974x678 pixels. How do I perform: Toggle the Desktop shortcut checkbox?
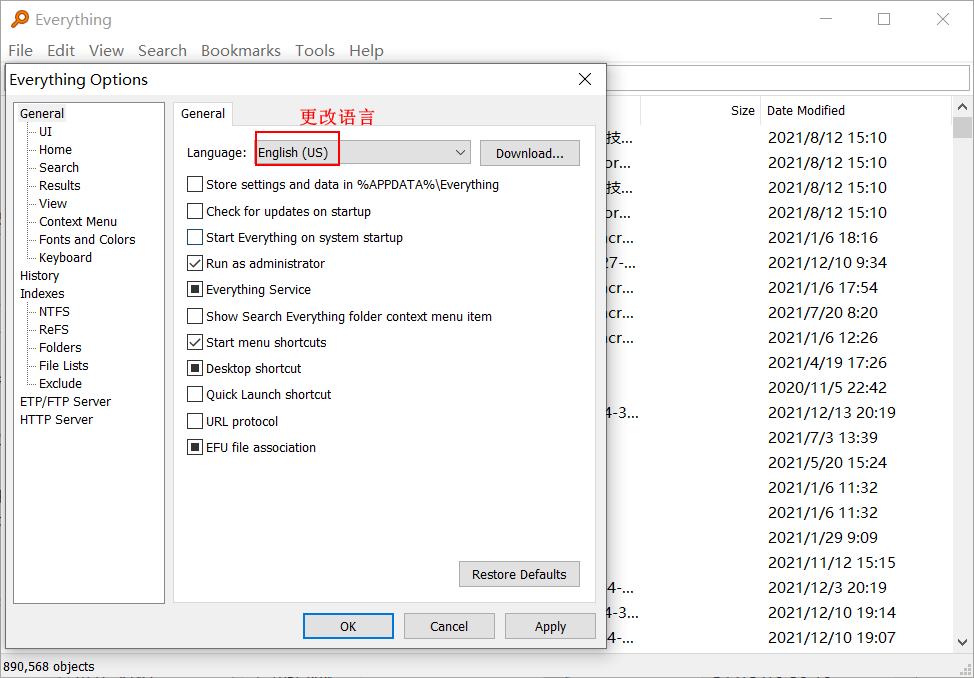click(195, 369)
